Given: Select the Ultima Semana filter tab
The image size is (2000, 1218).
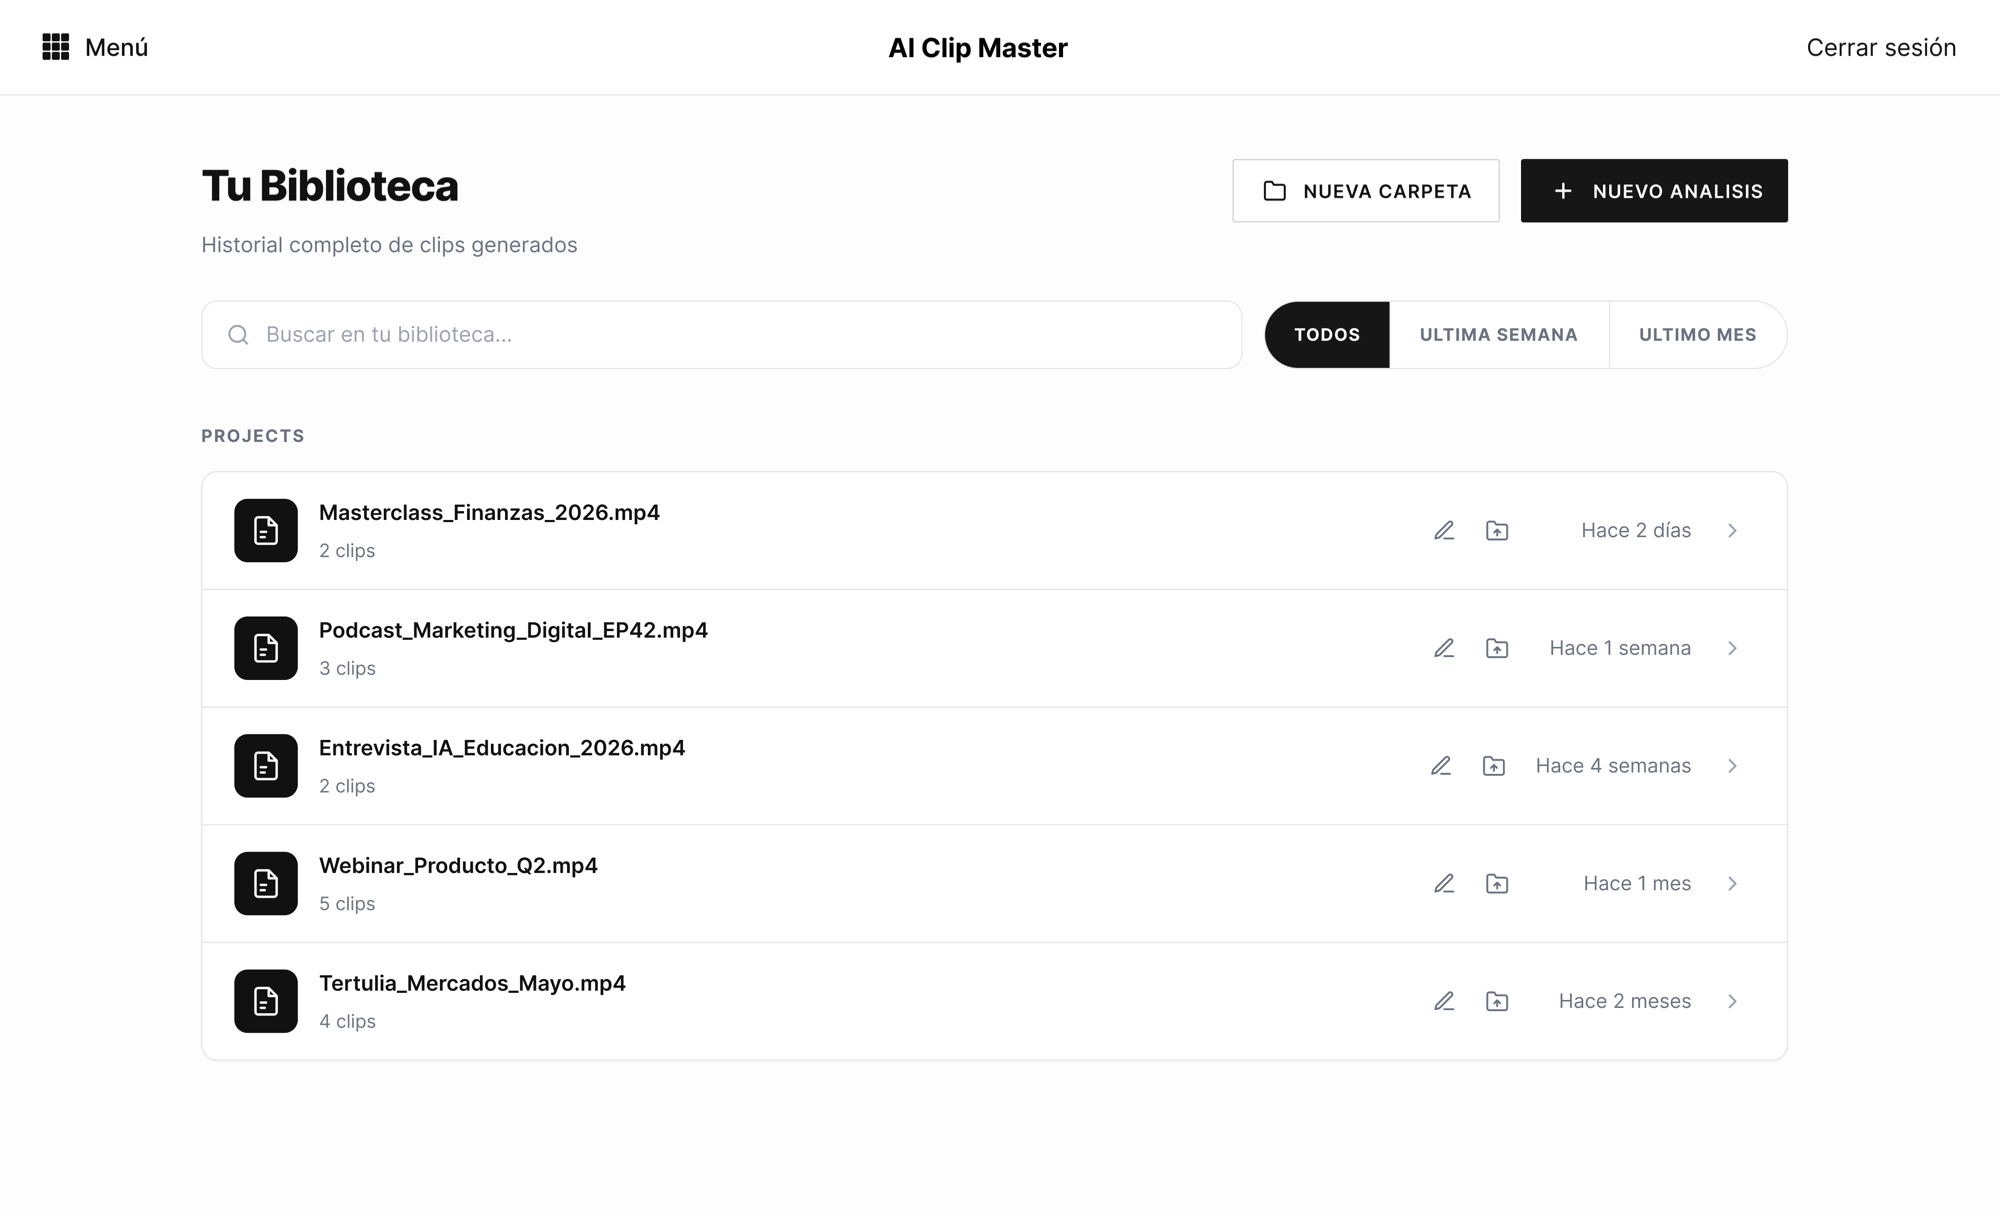Looking at the screenshot, I should coord(1499,335).
